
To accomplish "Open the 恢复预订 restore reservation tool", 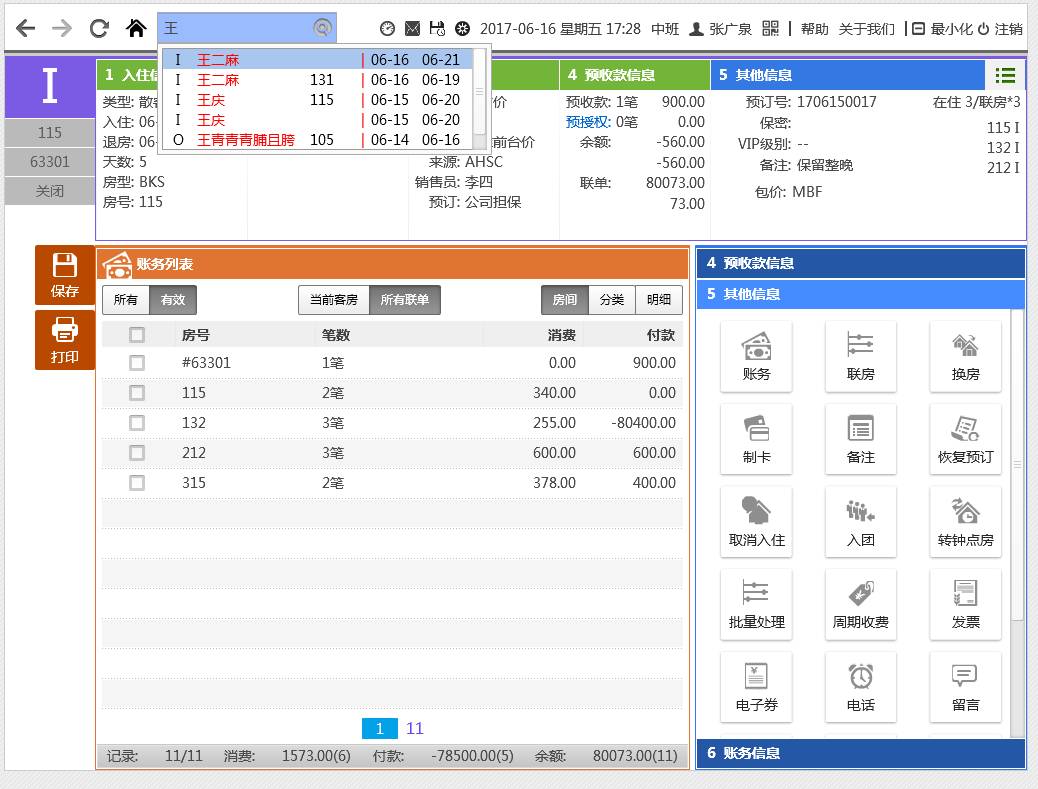I will [x=964, y=439].
